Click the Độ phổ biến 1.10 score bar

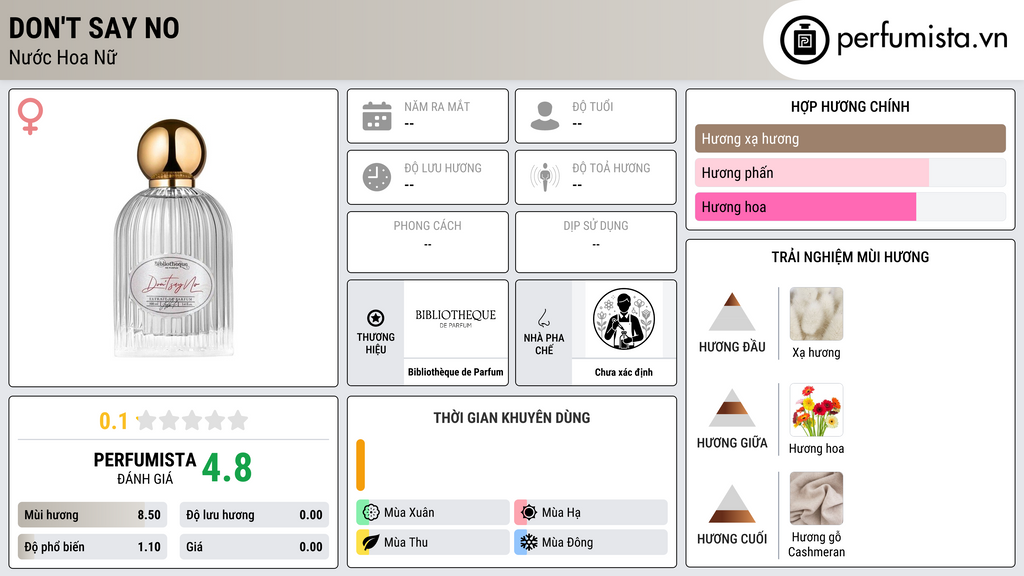(x=92, y=547)
